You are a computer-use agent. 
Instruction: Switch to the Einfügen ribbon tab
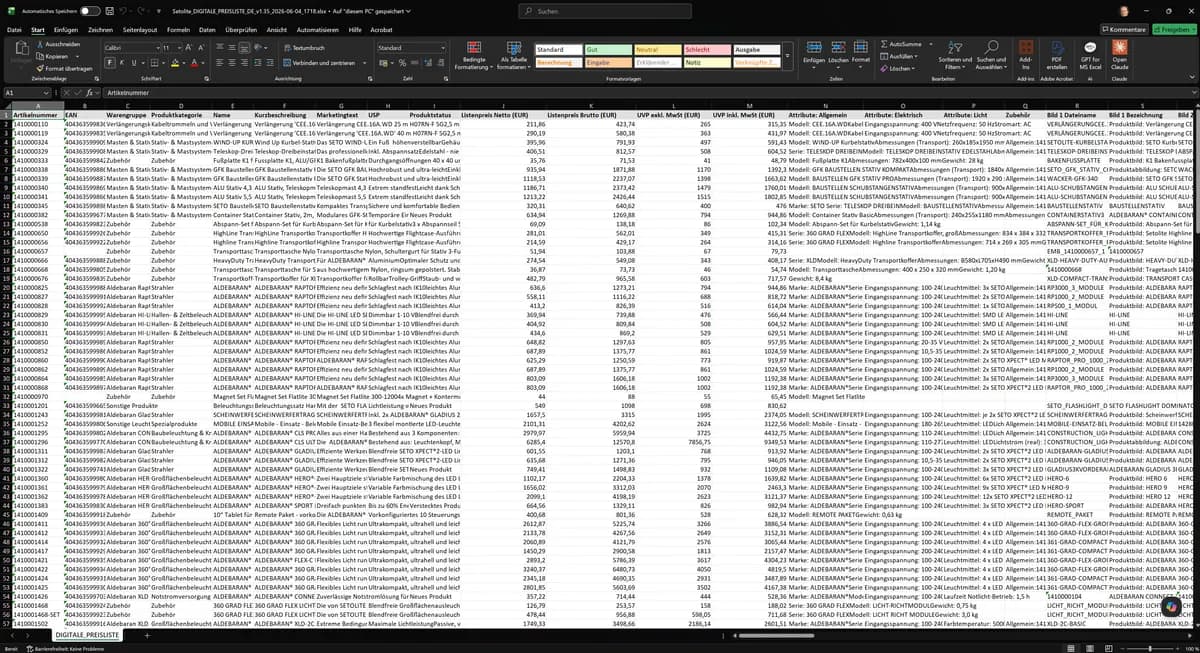(x=66, y=30)
